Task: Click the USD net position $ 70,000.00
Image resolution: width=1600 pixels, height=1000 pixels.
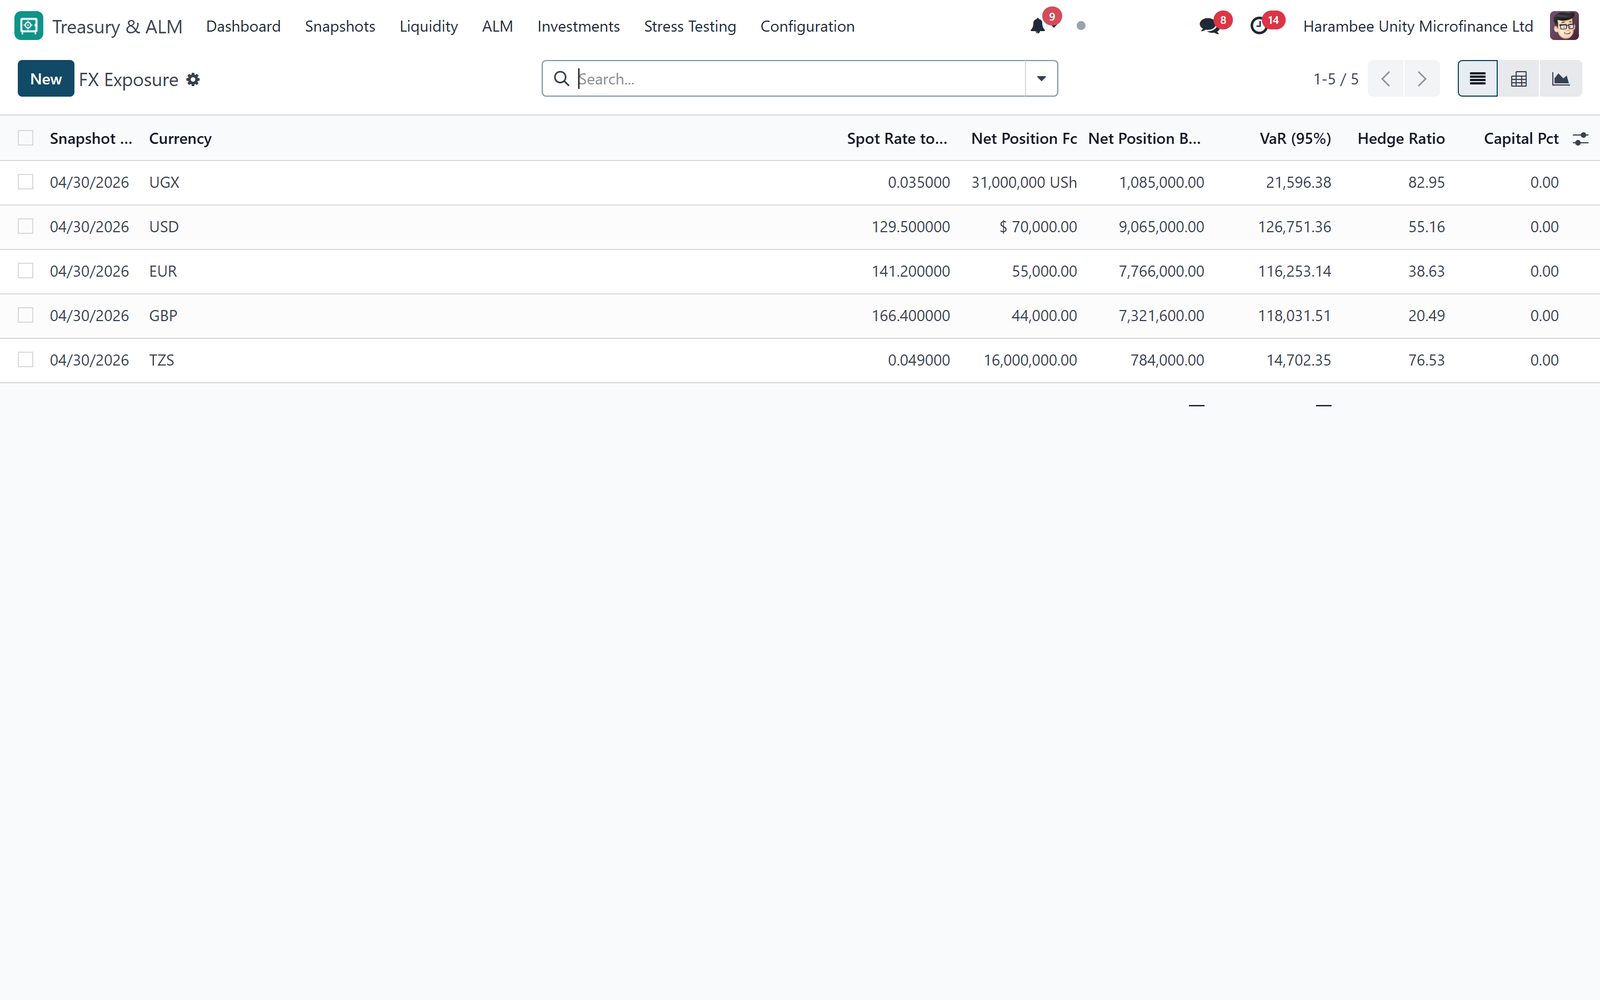Action: pyautogui.click(x=1038, y=227)
